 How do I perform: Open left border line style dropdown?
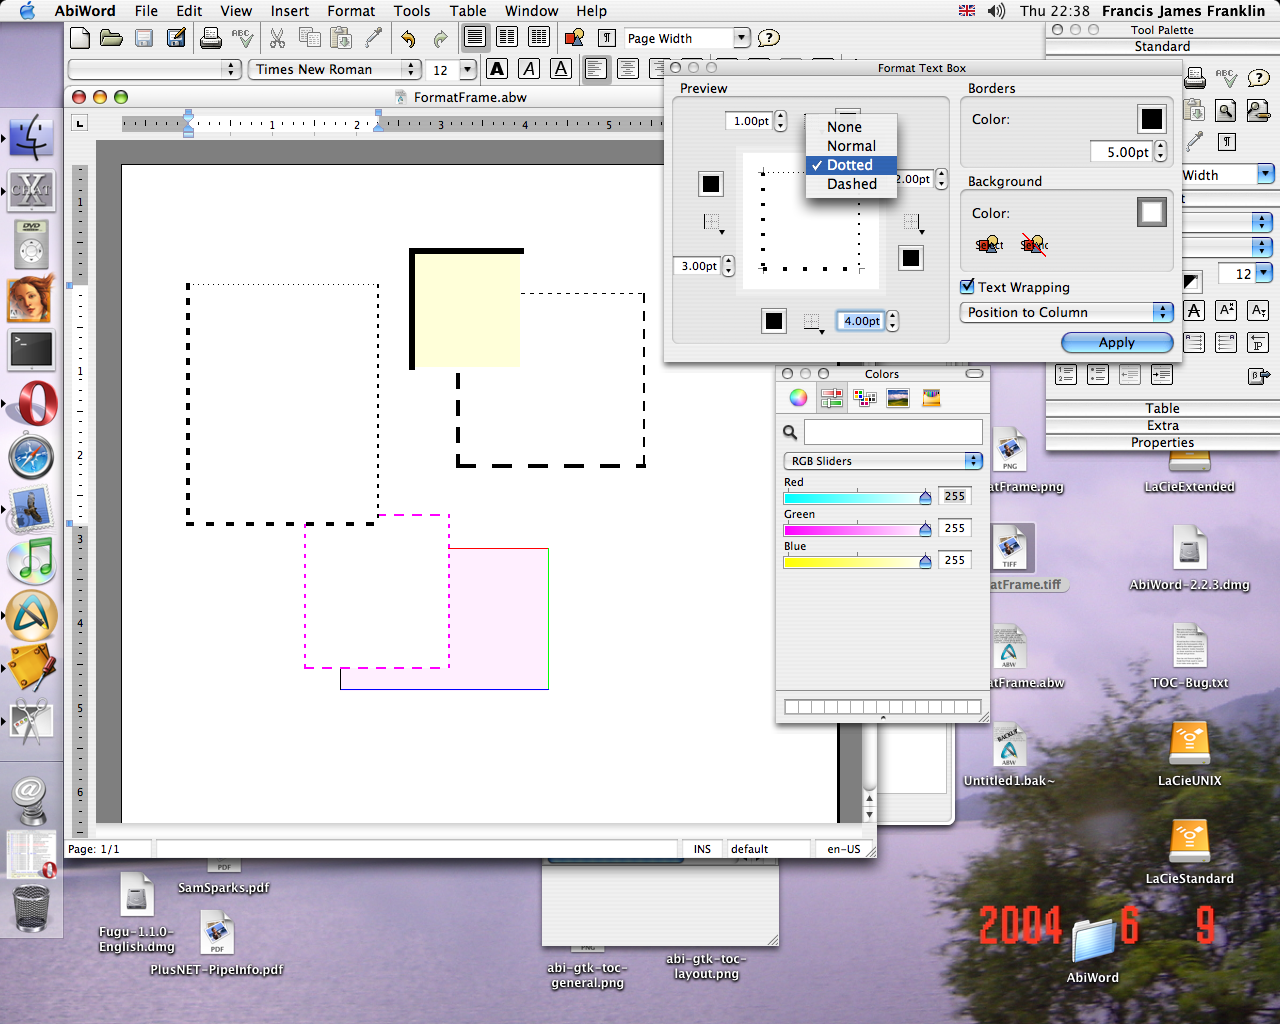point(713,222)
